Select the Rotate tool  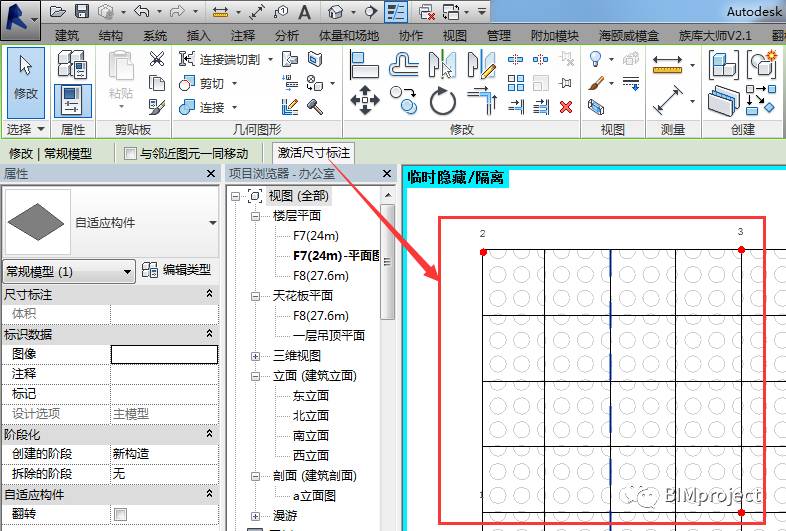[x=443, y=100]
